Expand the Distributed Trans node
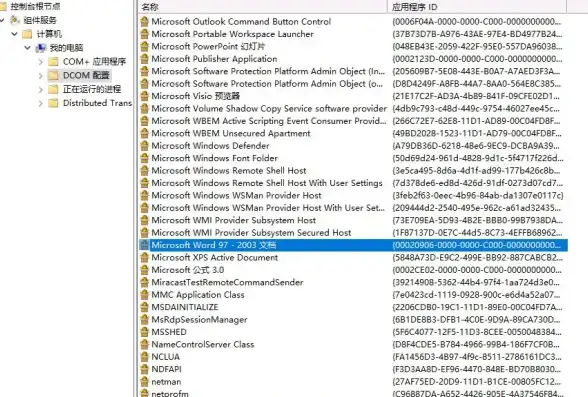Image resolution: width=588 pixels, height=397 pixels. 40,103
